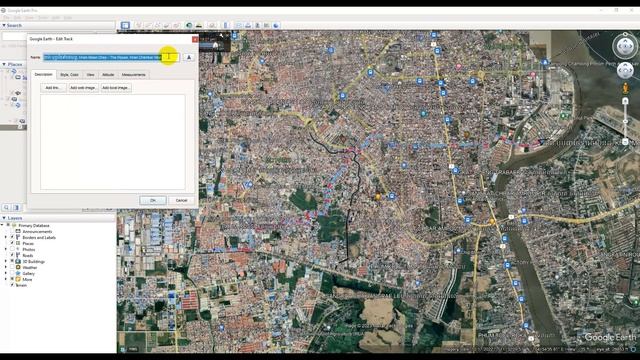Toggle the Roads layer checkbox
The height and width of the screenshot is (360, 640).
pos(12,255)
